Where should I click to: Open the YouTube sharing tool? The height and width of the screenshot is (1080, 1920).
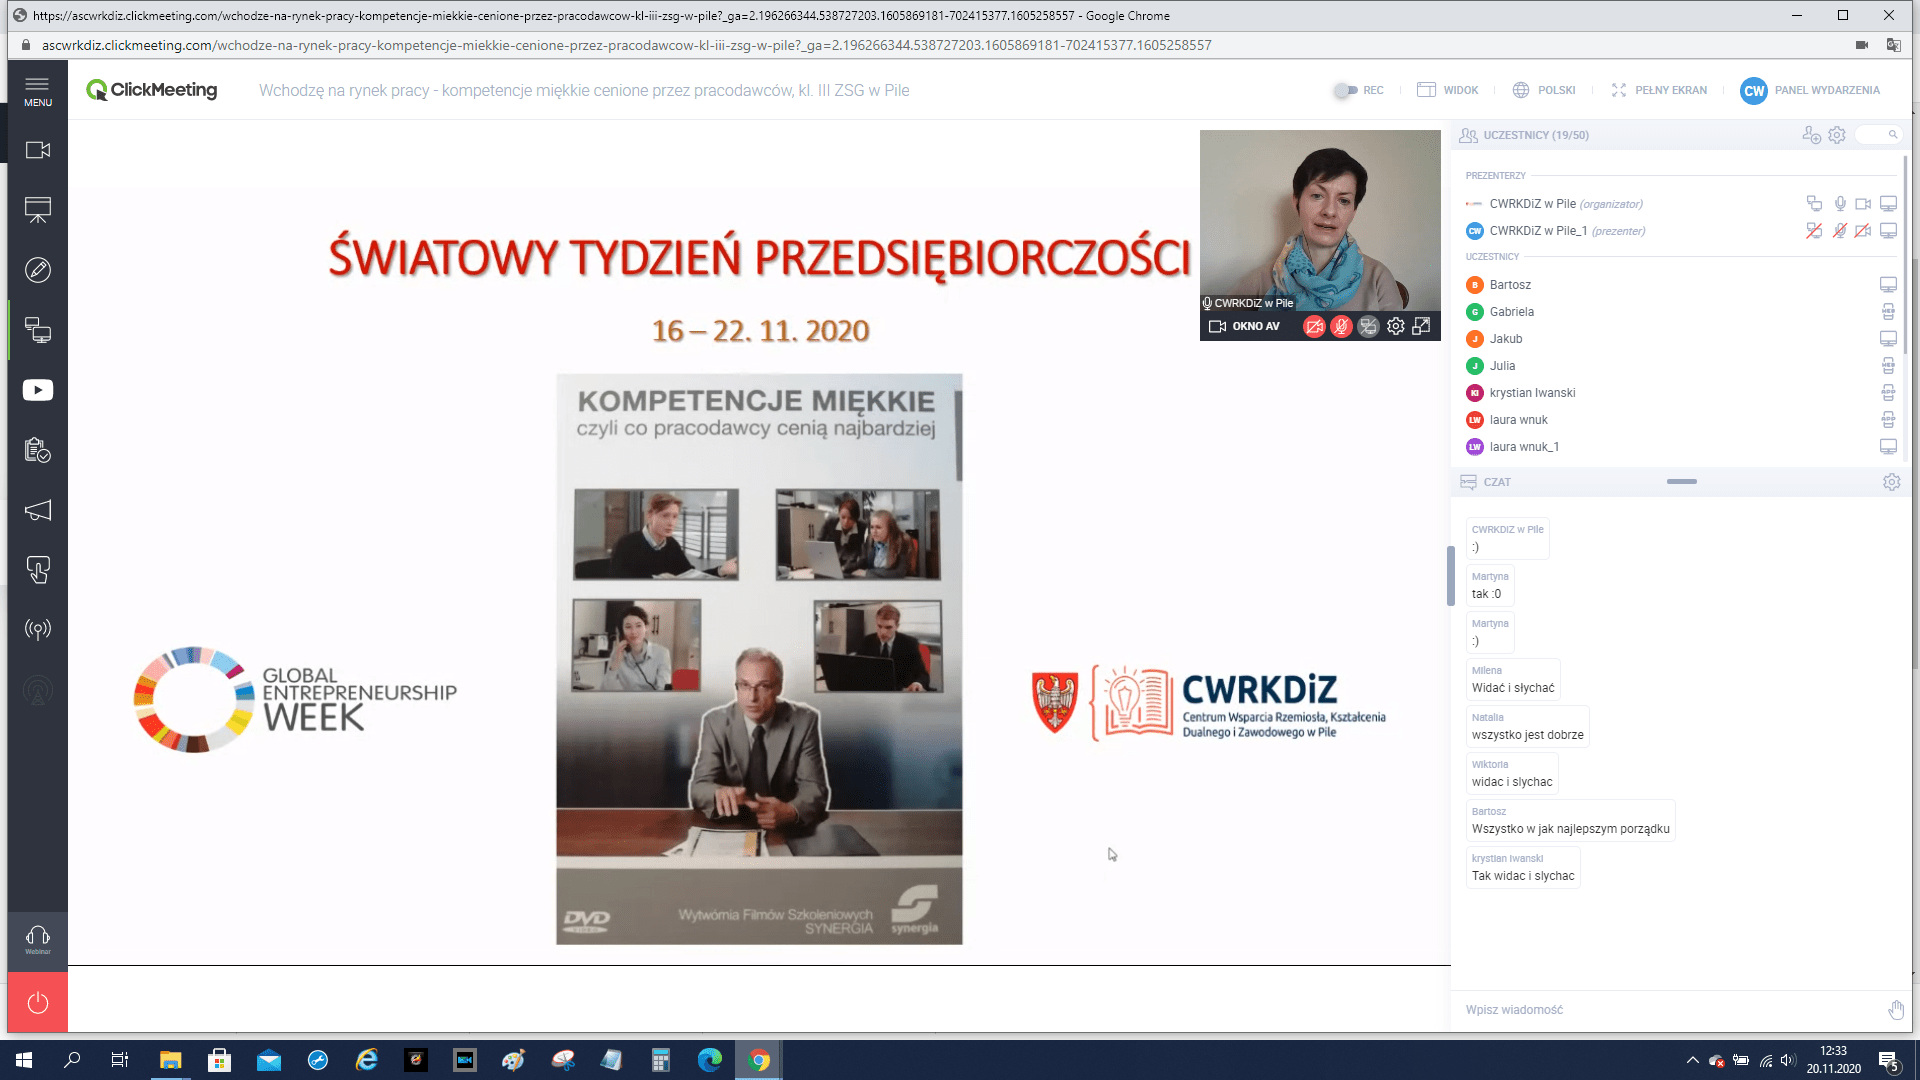[x=38, y=390]
